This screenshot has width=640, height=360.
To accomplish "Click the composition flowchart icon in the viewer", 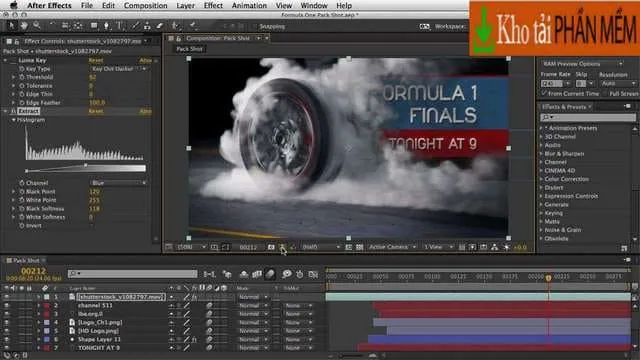I will click(494, 247).
